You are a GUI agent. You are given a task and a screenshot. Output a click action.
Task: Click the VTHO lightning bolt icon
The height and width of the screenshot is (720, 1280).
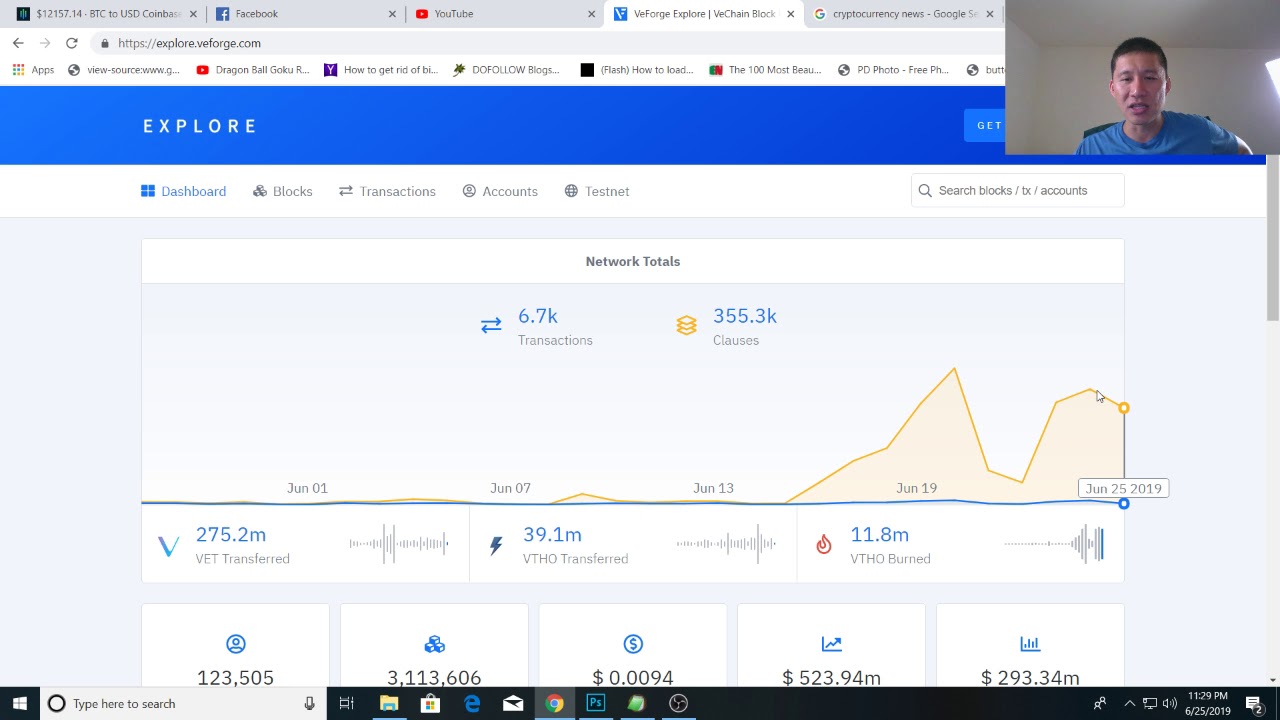(496, 546)
